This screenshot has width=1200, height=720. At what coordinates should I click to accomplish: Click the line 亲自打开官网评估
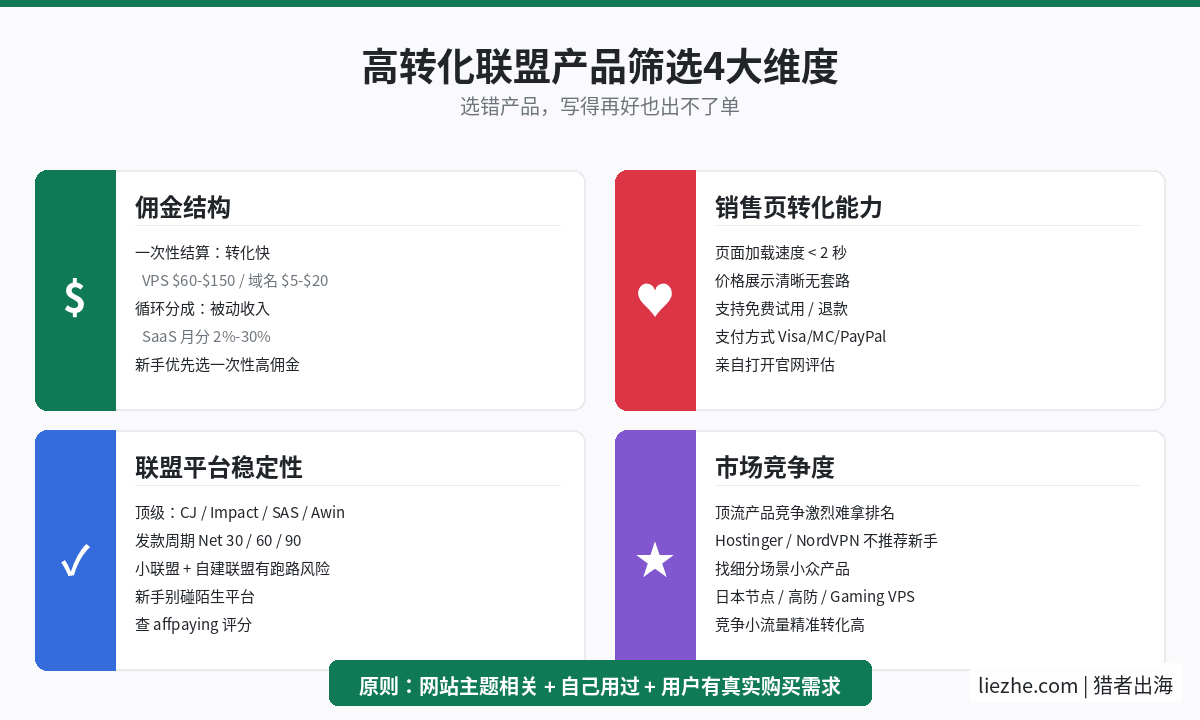tap(775, 365)
